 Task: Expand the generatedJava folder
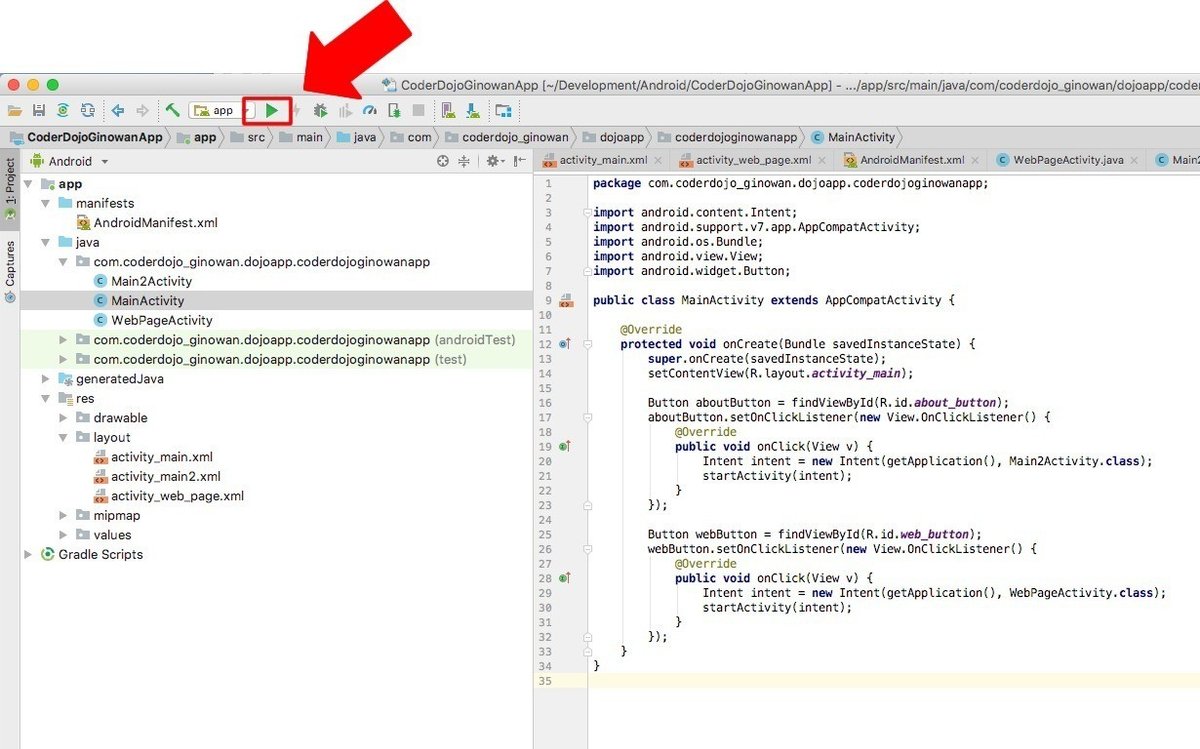(x=46, y=379)
